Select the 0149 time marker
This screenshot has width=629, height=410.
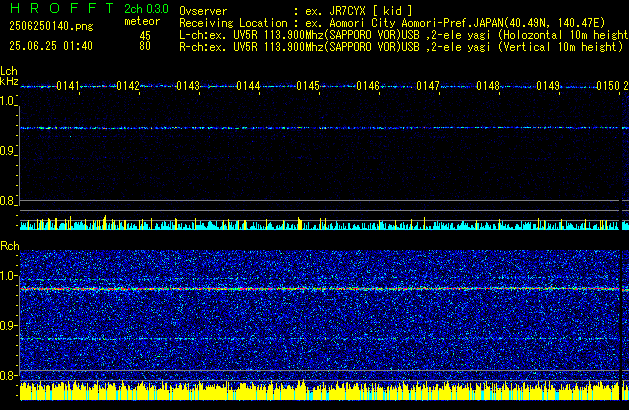(x=548, y=86)
